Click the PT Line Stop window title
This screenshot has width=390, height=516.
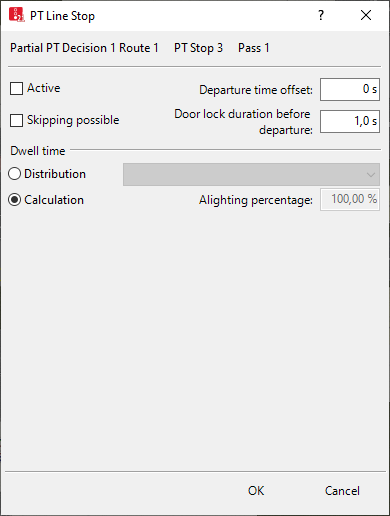(62, 16)
